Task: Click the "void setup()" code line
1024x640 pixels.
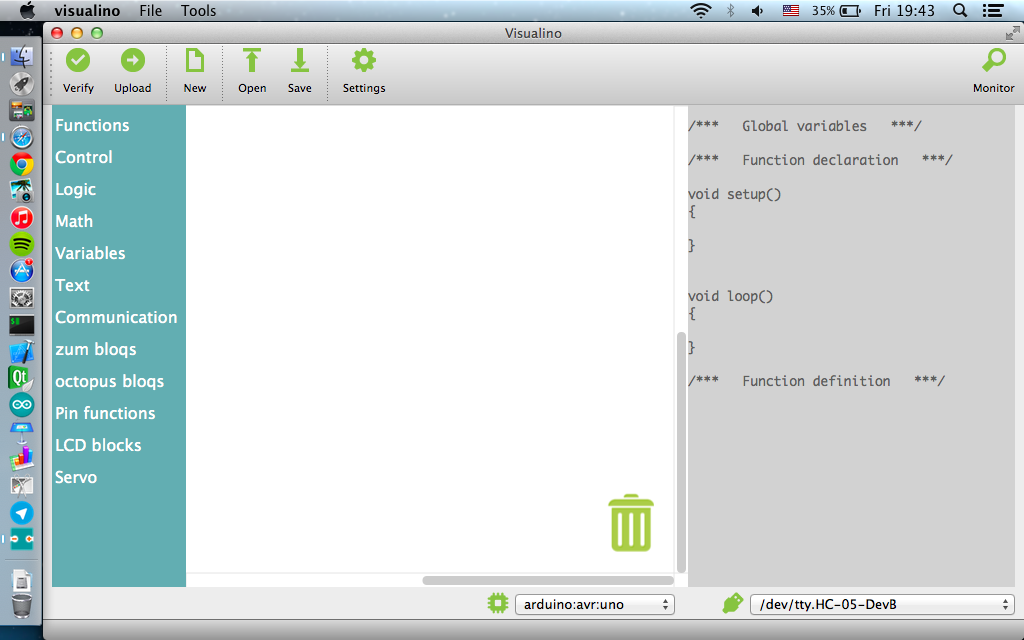Action: (x=735, y=194)
